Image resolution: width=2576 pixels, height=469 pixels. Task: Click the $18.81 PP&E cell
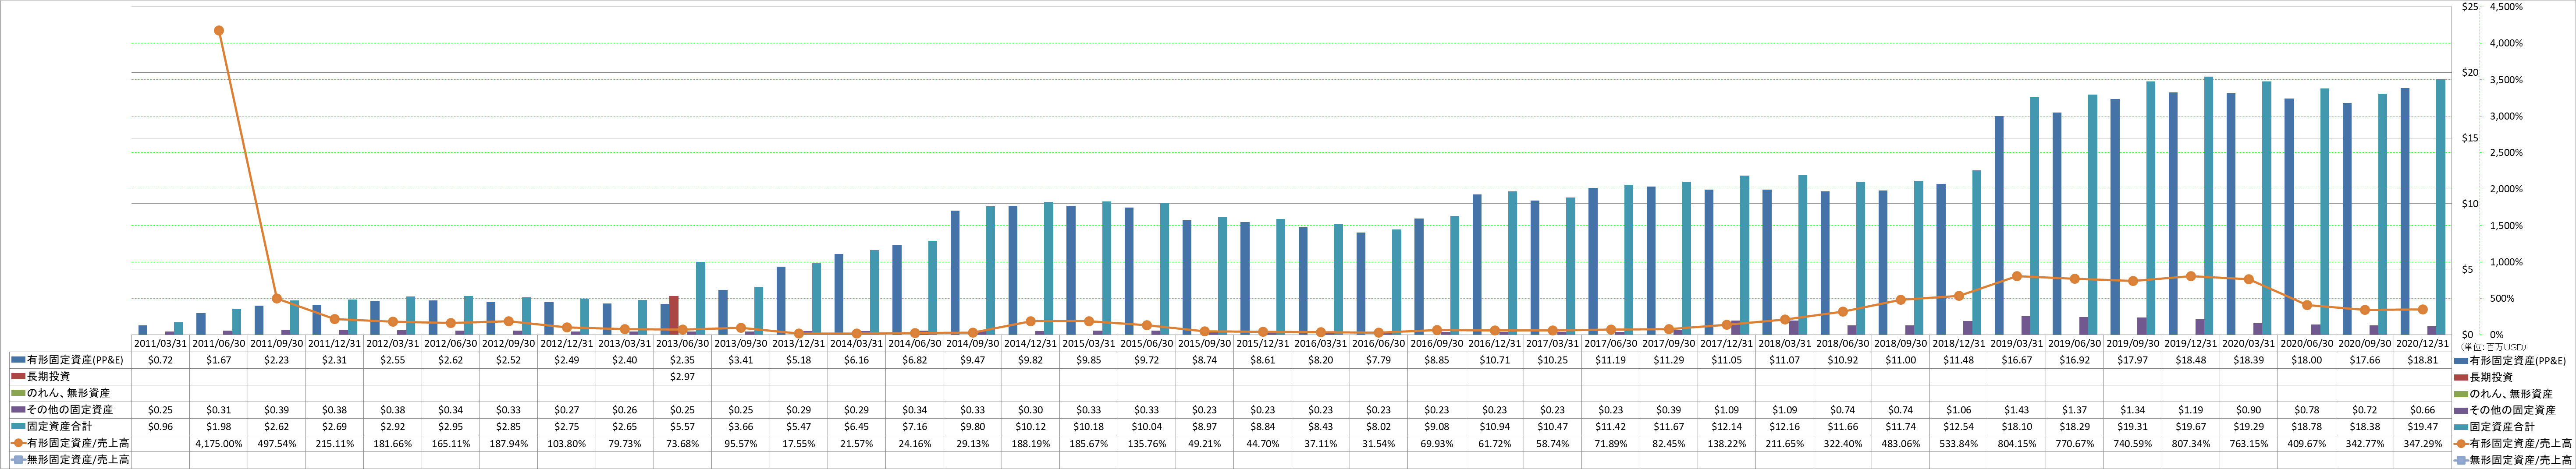click(x=2422, y=360)
